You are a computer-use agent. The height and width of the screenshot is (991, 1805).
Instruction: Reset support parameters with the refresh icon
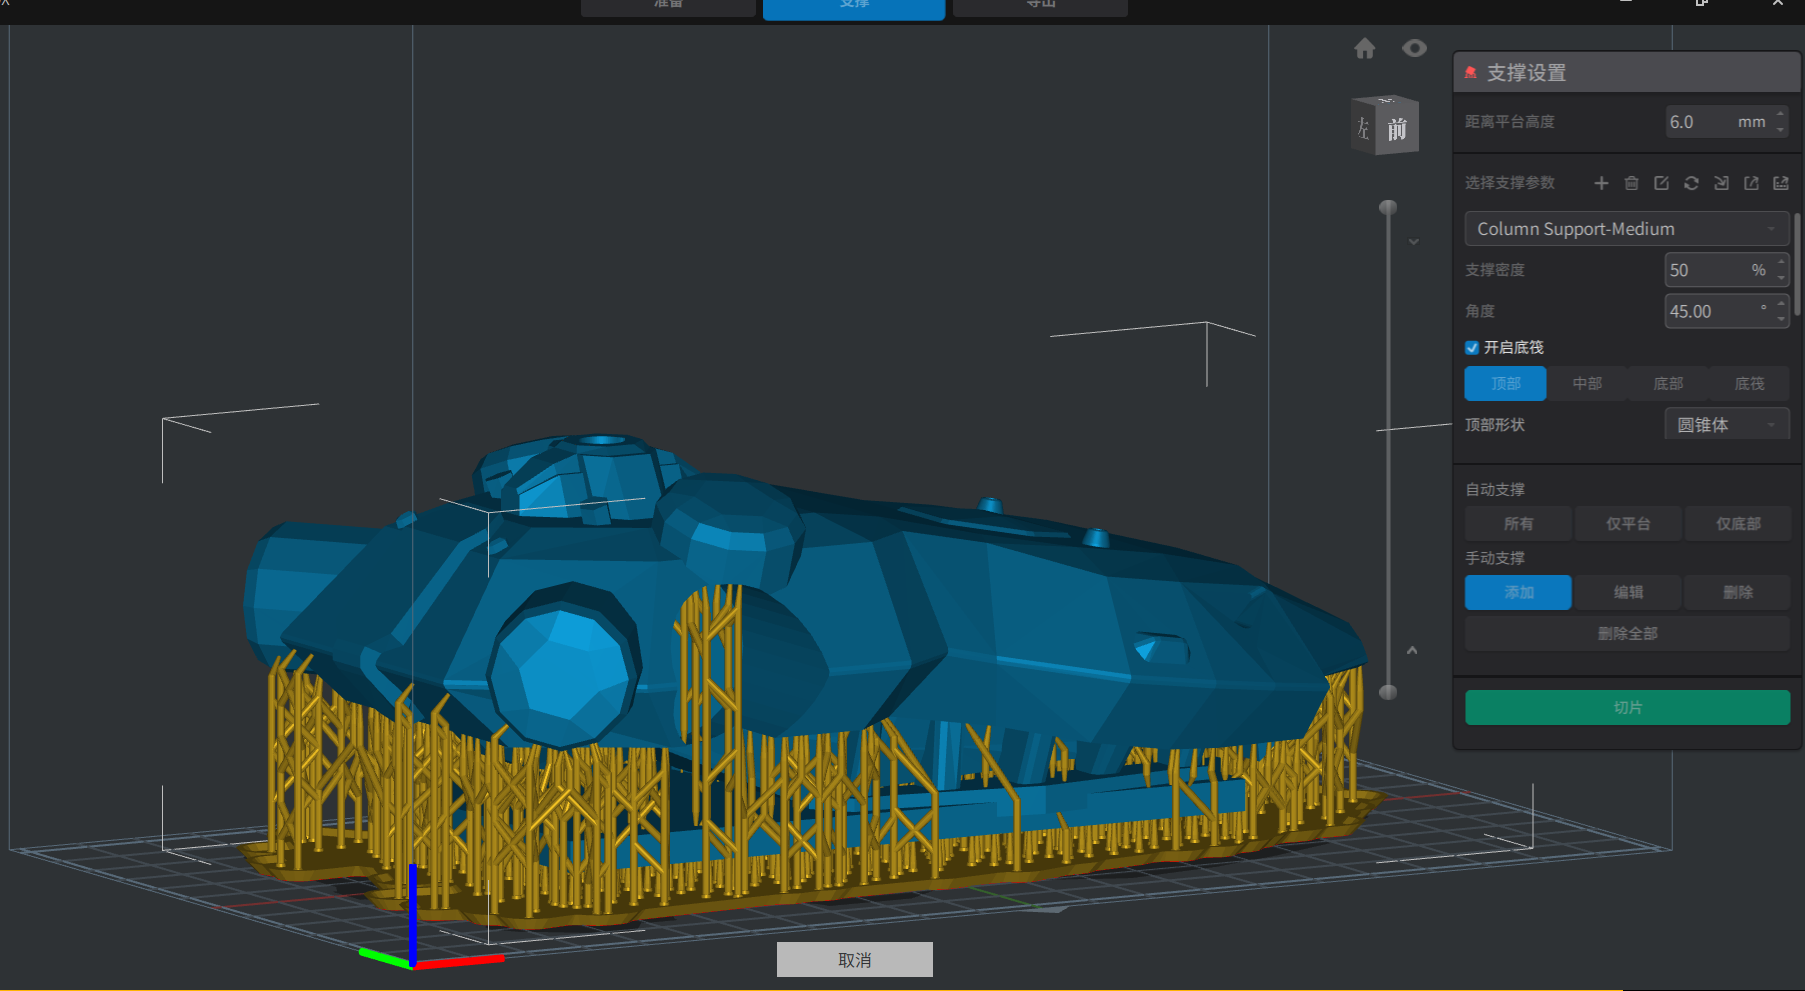[1691, 183]
